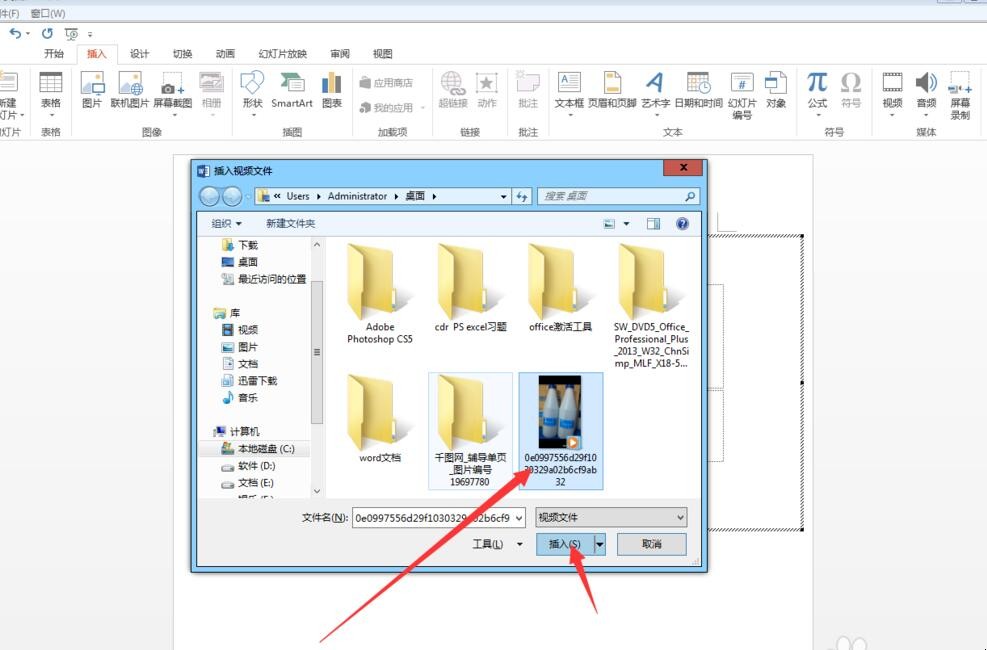Select the video file thumbnail 0e0997556d29f
The height and width of the screenshot is (650, 987).
pyautogui.click(x=560, y=415)
